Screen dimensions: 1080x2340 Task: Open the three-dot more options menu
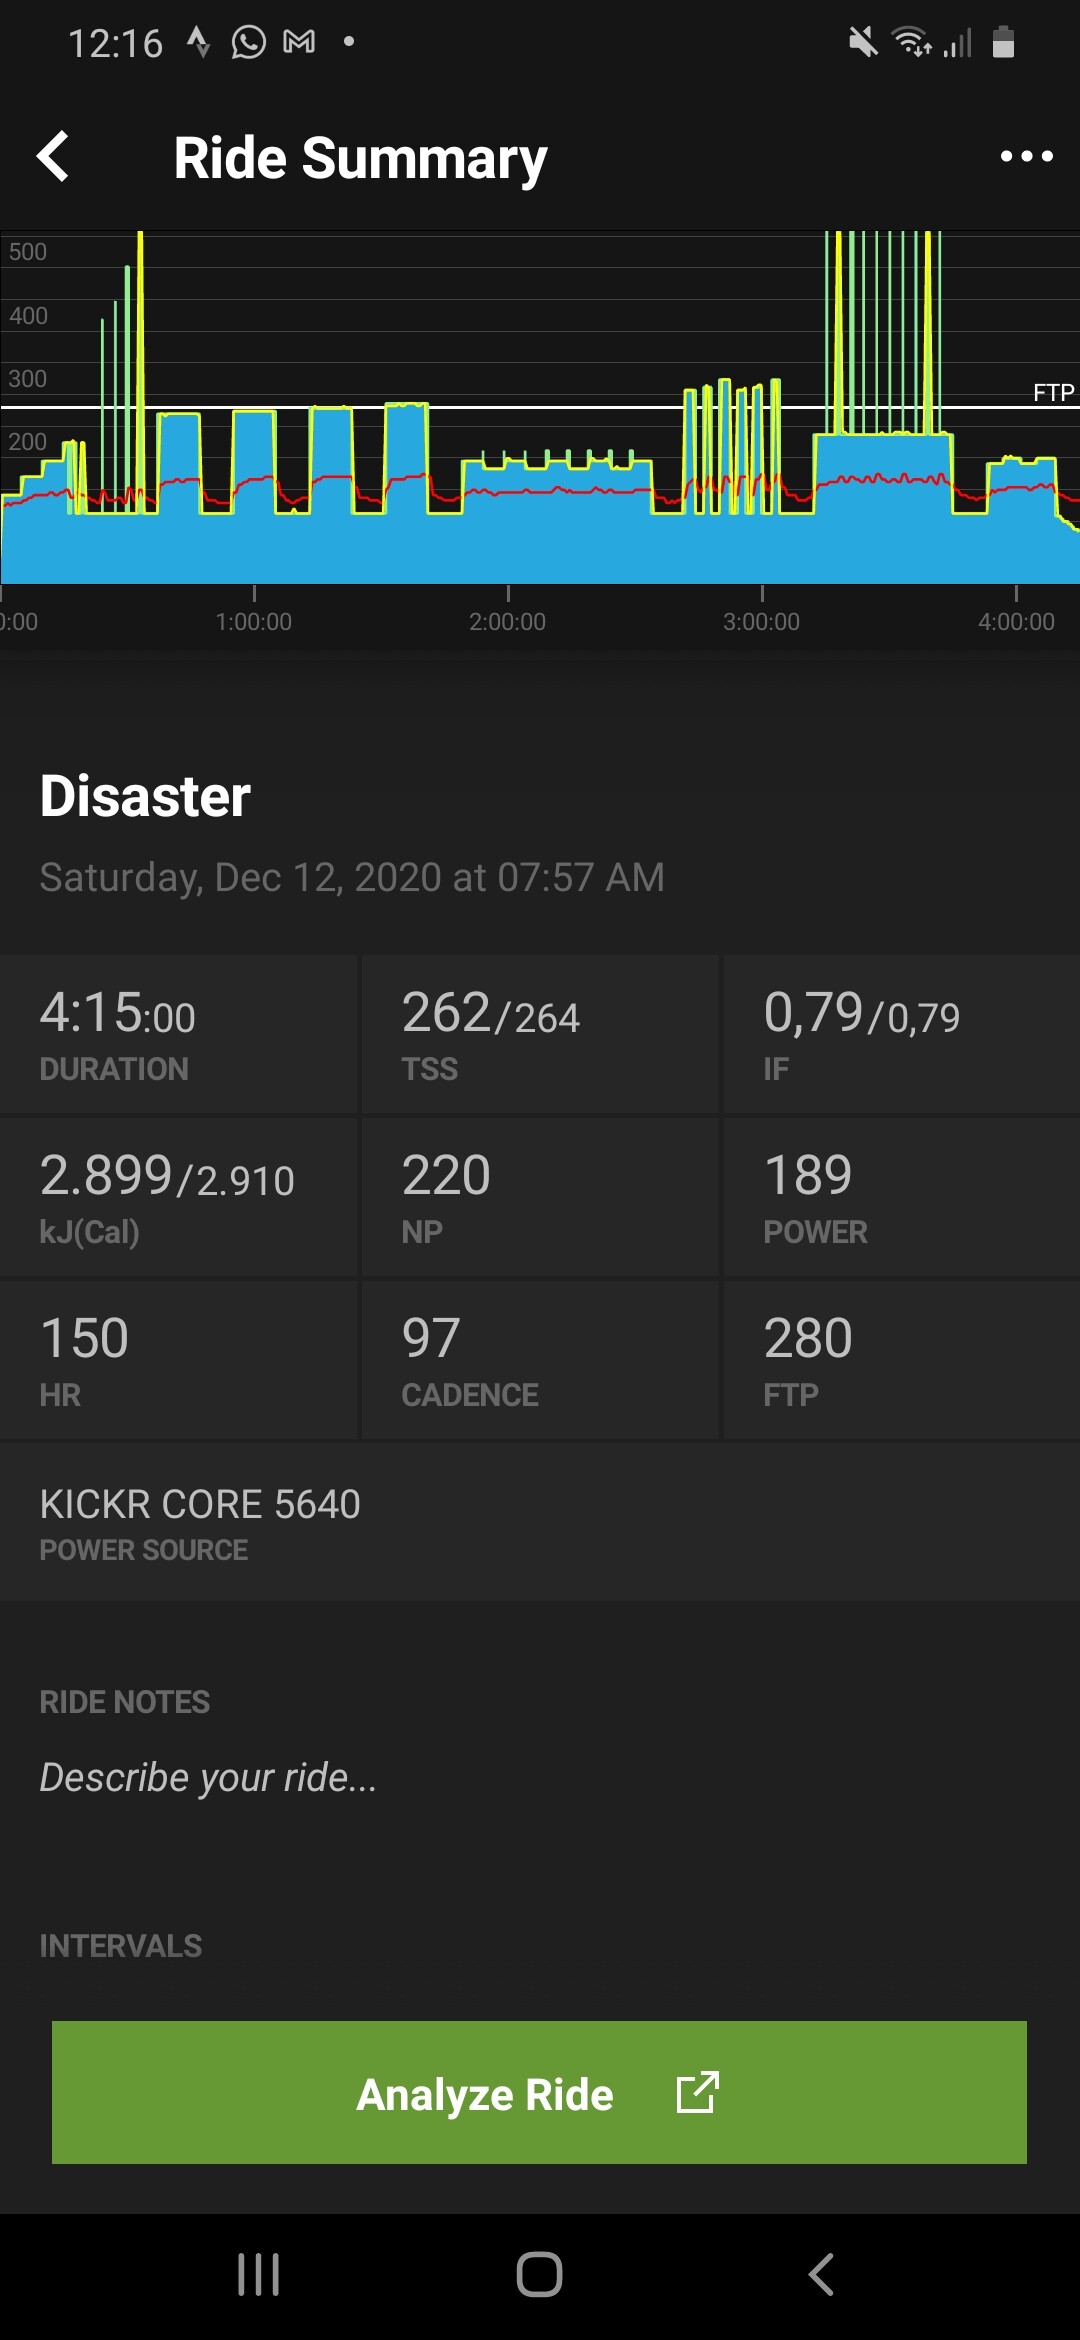pos(1026,156)
